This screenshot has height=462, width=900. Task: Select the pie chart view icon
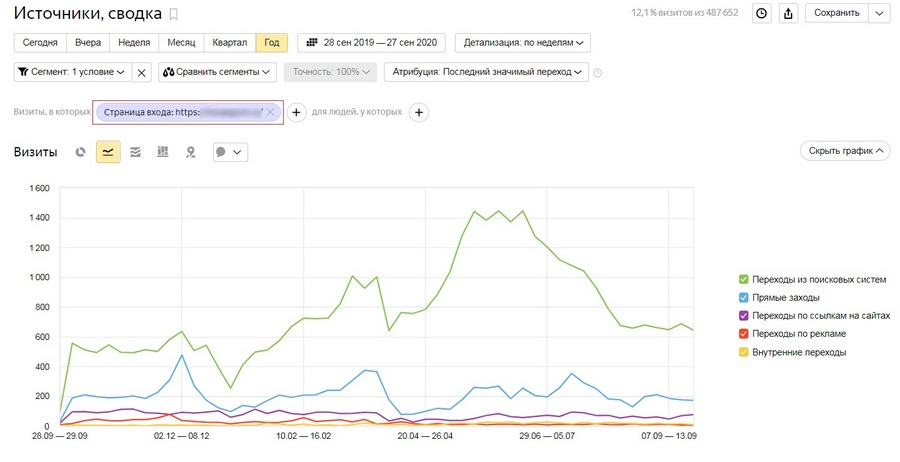tap(81, 152)
